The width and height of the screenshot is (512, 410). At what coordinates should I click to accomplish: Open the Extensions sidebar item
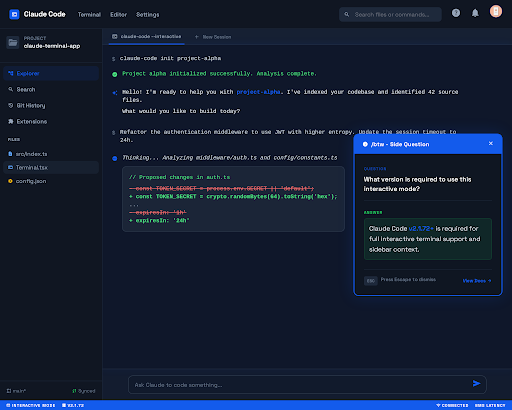(x=51, y=121)
